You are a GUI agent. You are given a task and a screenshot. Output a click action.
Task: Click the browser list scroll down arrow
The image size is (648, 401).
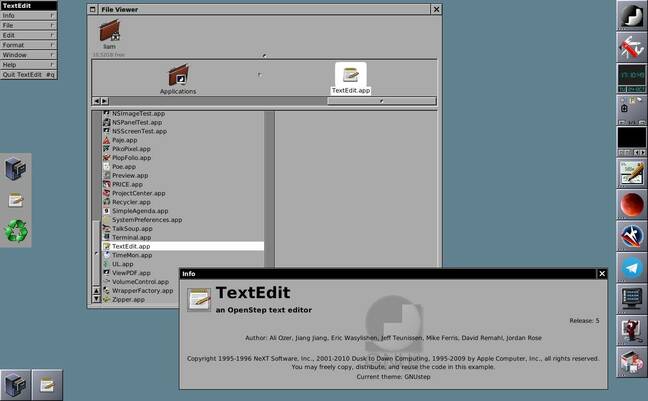tap(96, 298)
